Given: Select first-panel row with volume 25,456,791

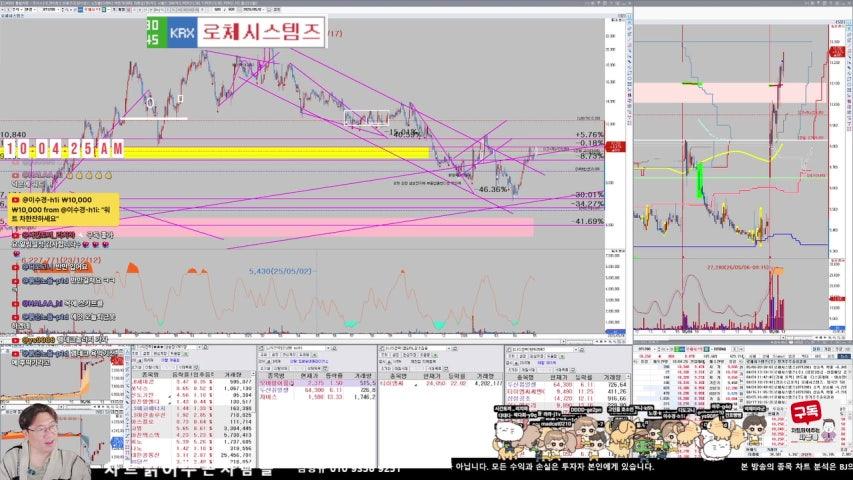Looking at the screenshot, I should point(192,455).
